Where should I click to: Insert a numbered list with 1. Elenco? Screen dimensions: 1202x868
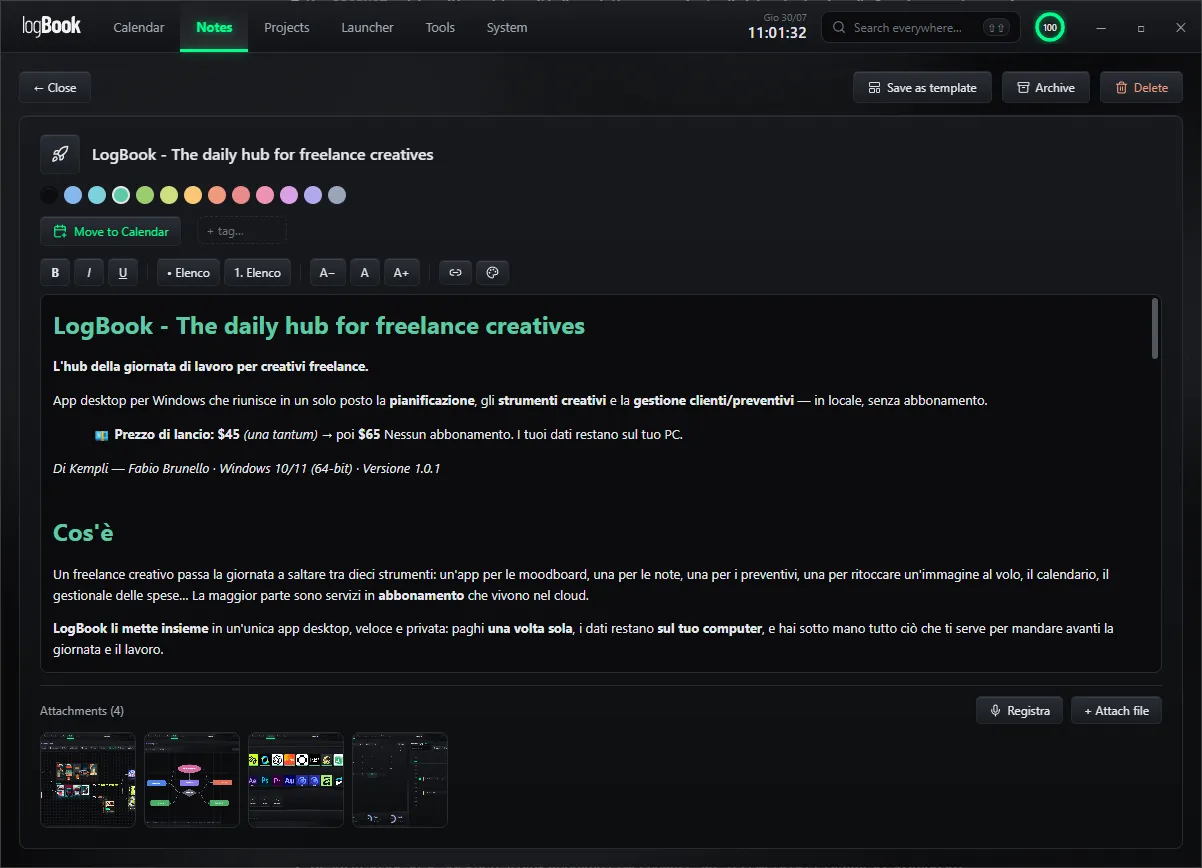click(x=257, y=272)
